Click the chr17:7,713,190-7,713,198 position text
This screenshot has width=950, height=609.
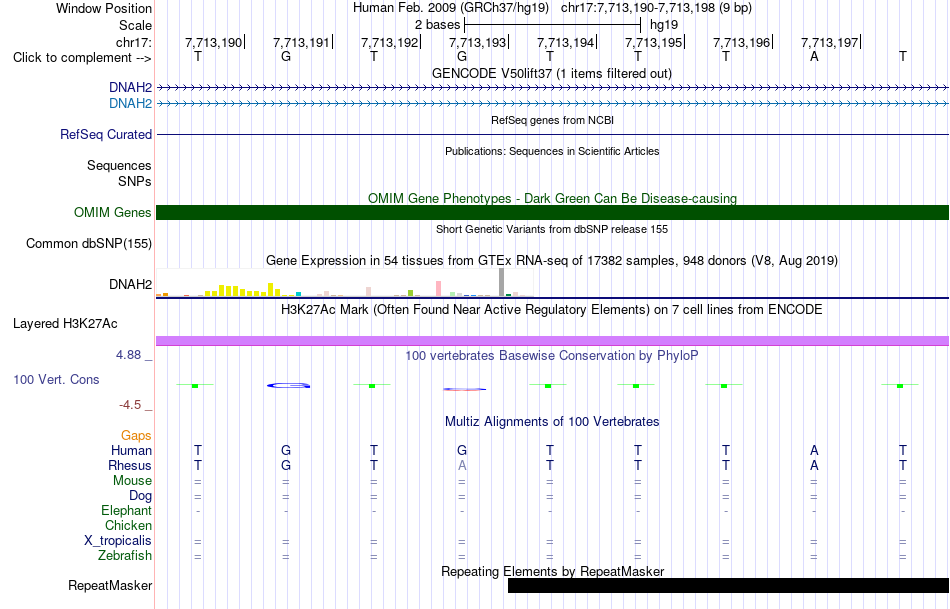(x=657, y=8)
